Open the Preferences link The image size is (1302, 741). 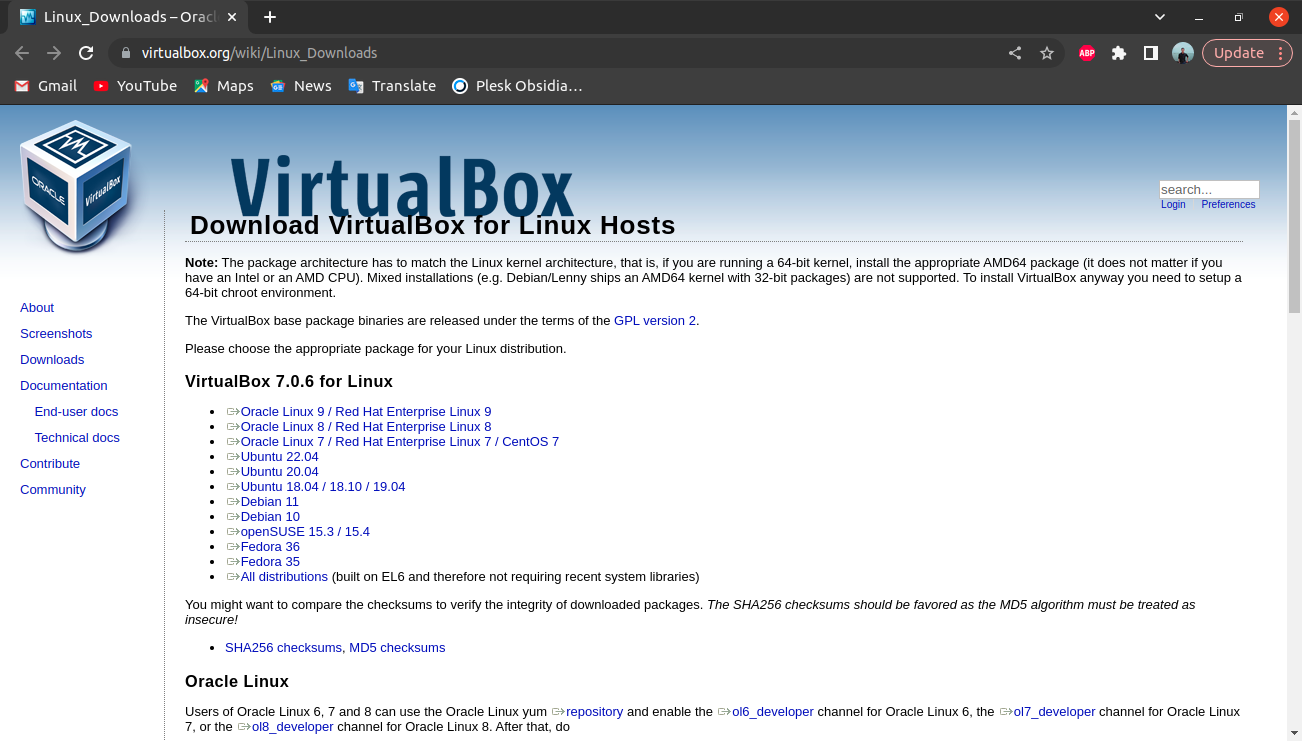[1228, 204]
